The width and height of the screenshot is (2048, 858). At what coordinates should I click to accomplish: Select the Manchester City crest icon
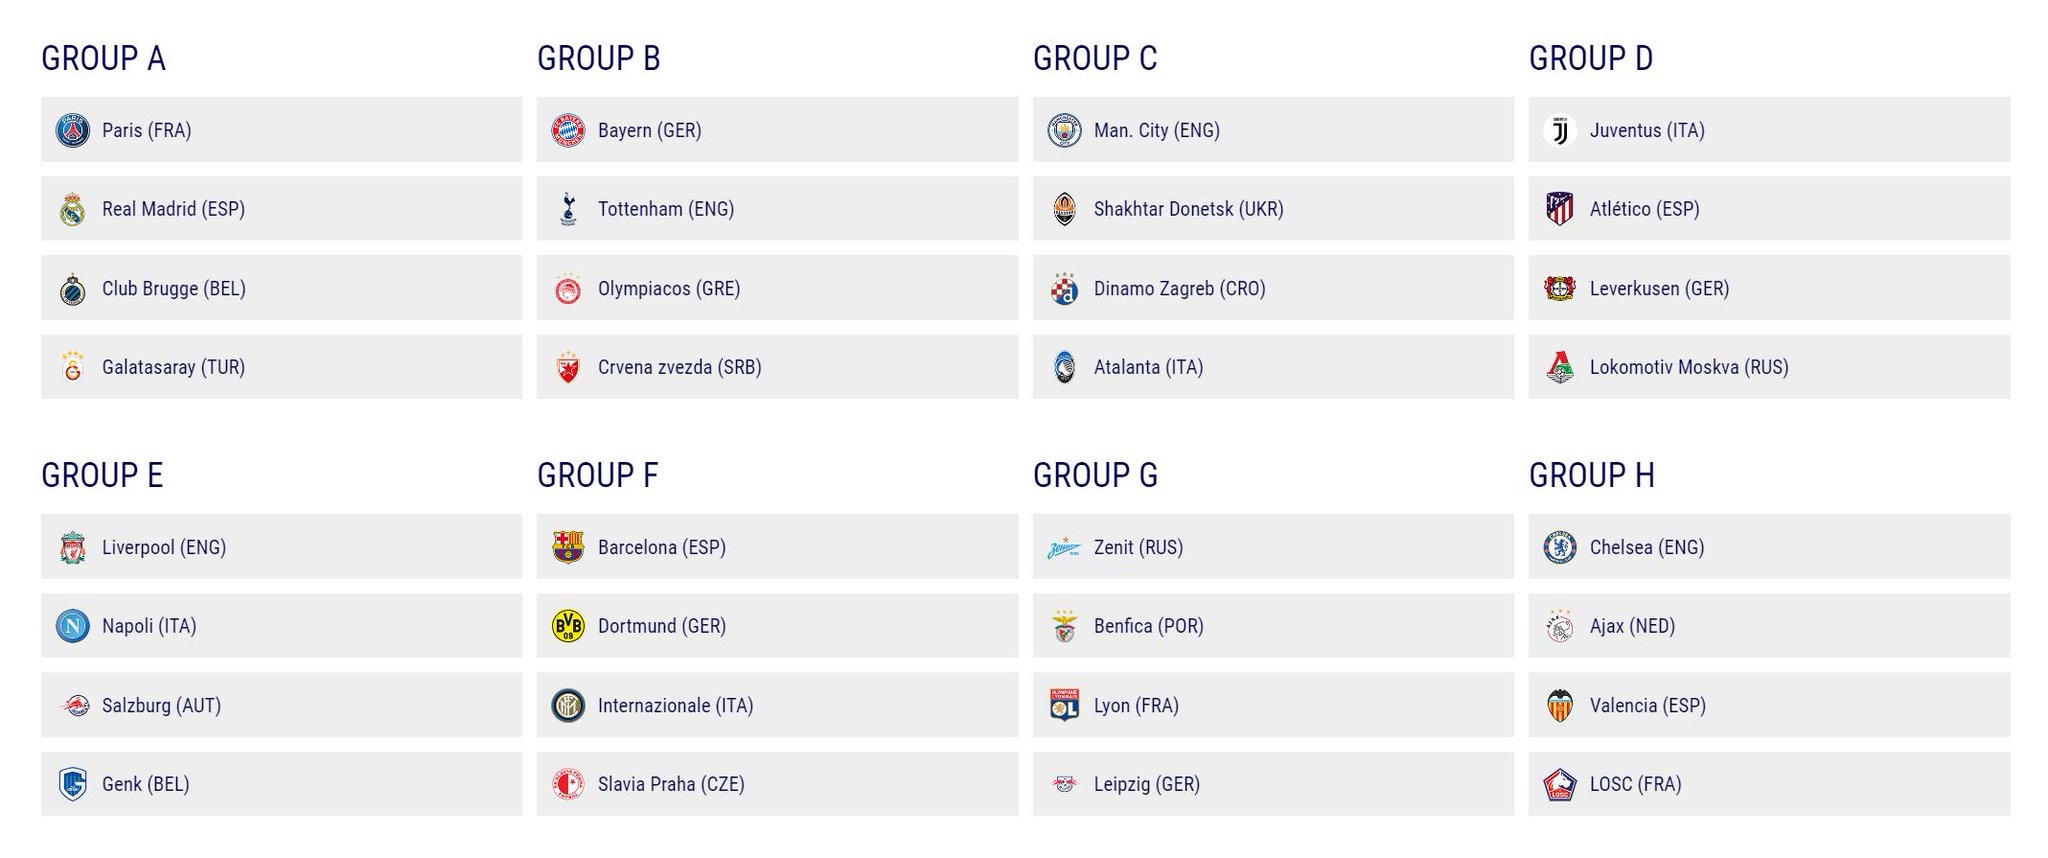(x=1064, y=130)
